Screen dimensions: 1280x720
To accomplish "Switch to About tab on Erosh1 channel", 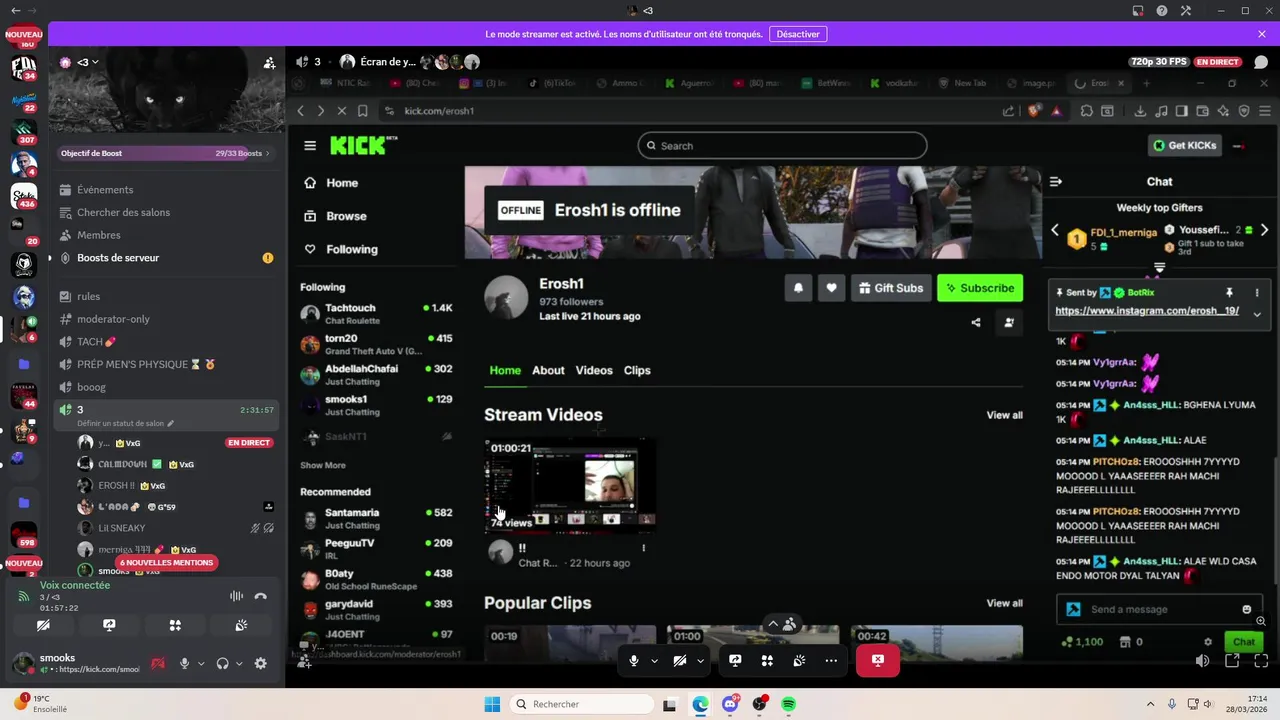I will click(548, 370).
